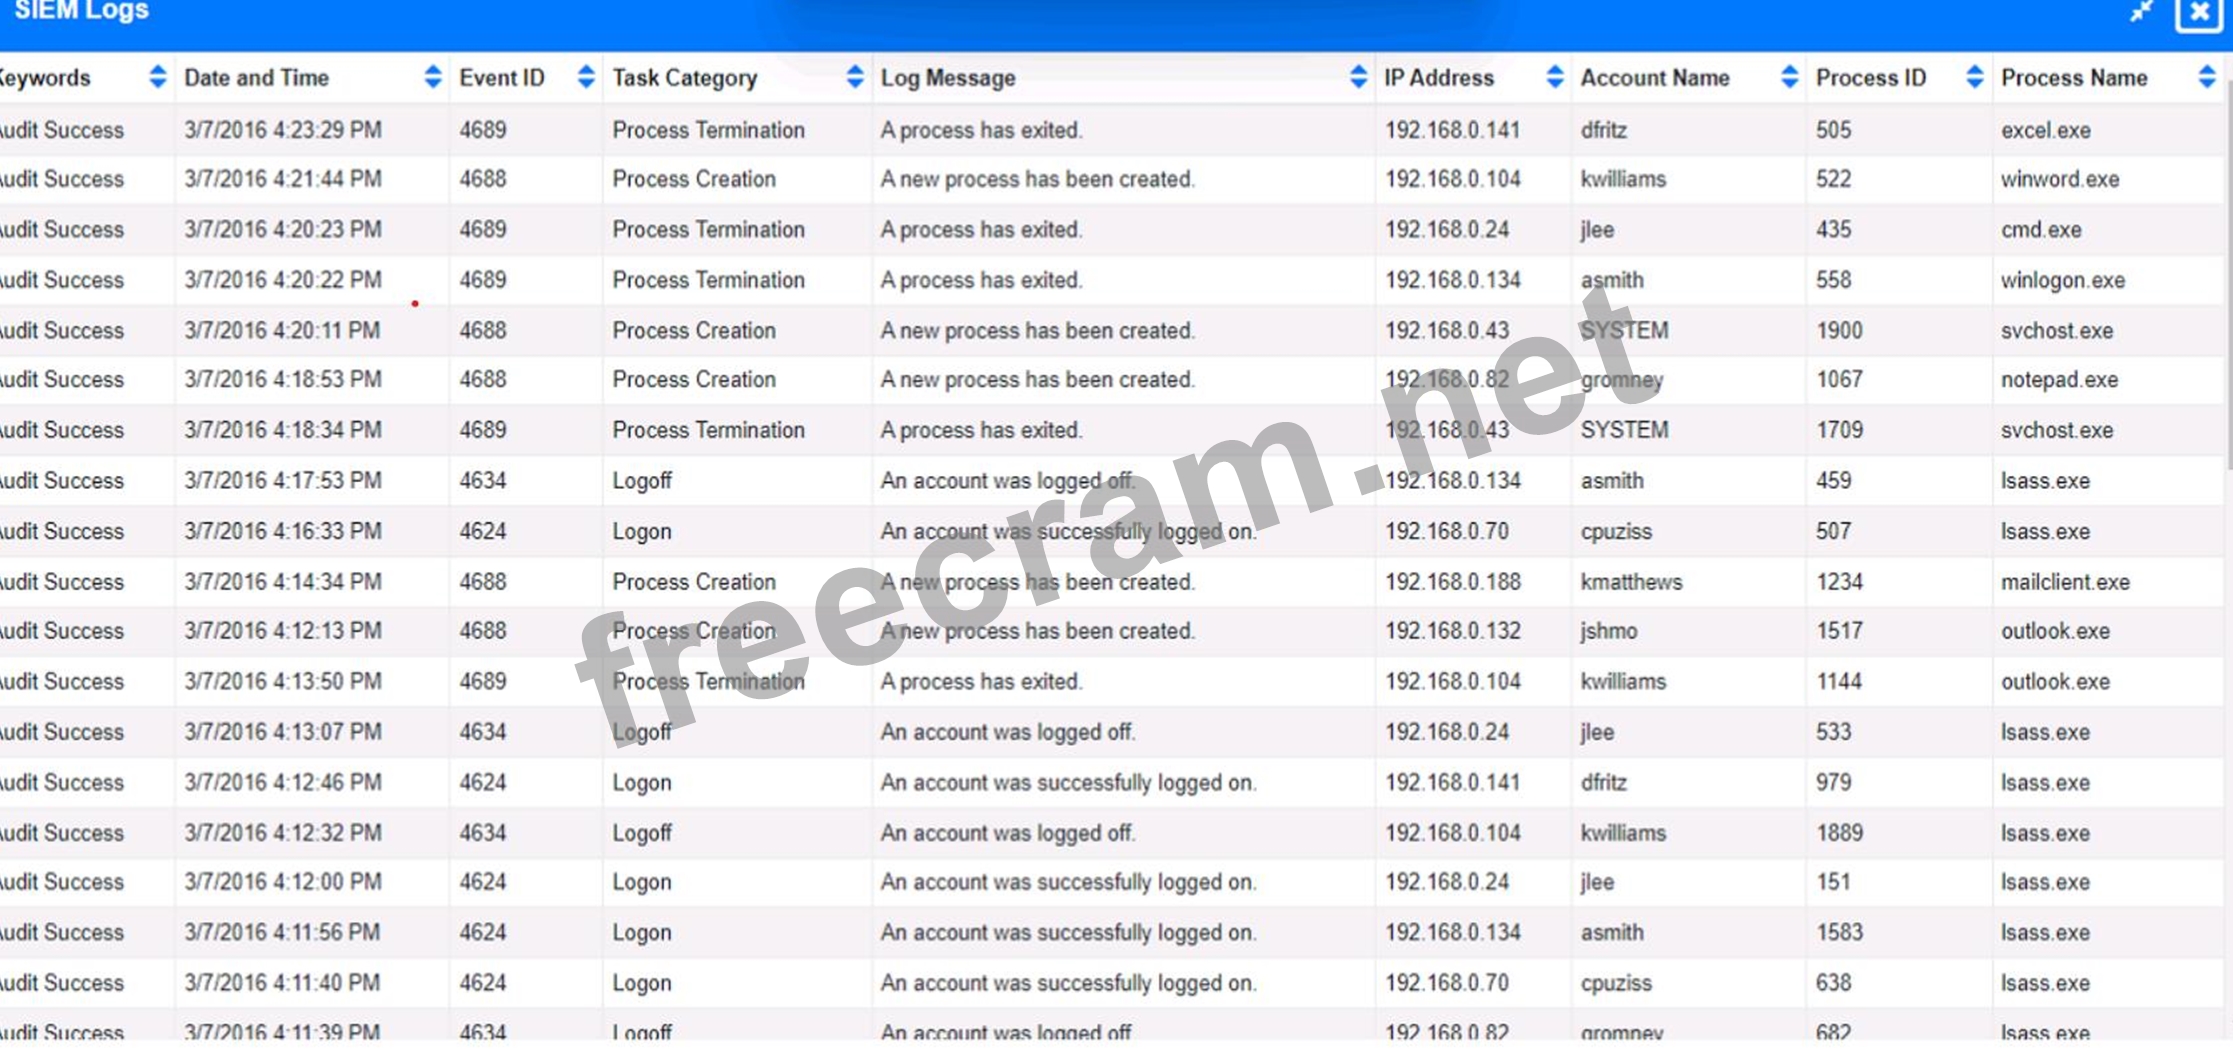Click the Log Message column header label

(947, 78)
